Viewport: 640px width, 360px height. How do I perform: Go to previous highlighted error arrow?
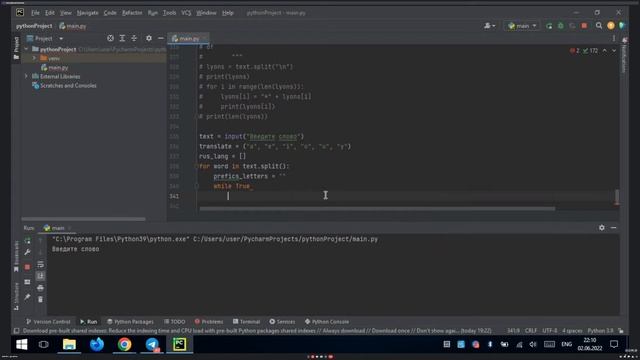[x=604, y=51]
